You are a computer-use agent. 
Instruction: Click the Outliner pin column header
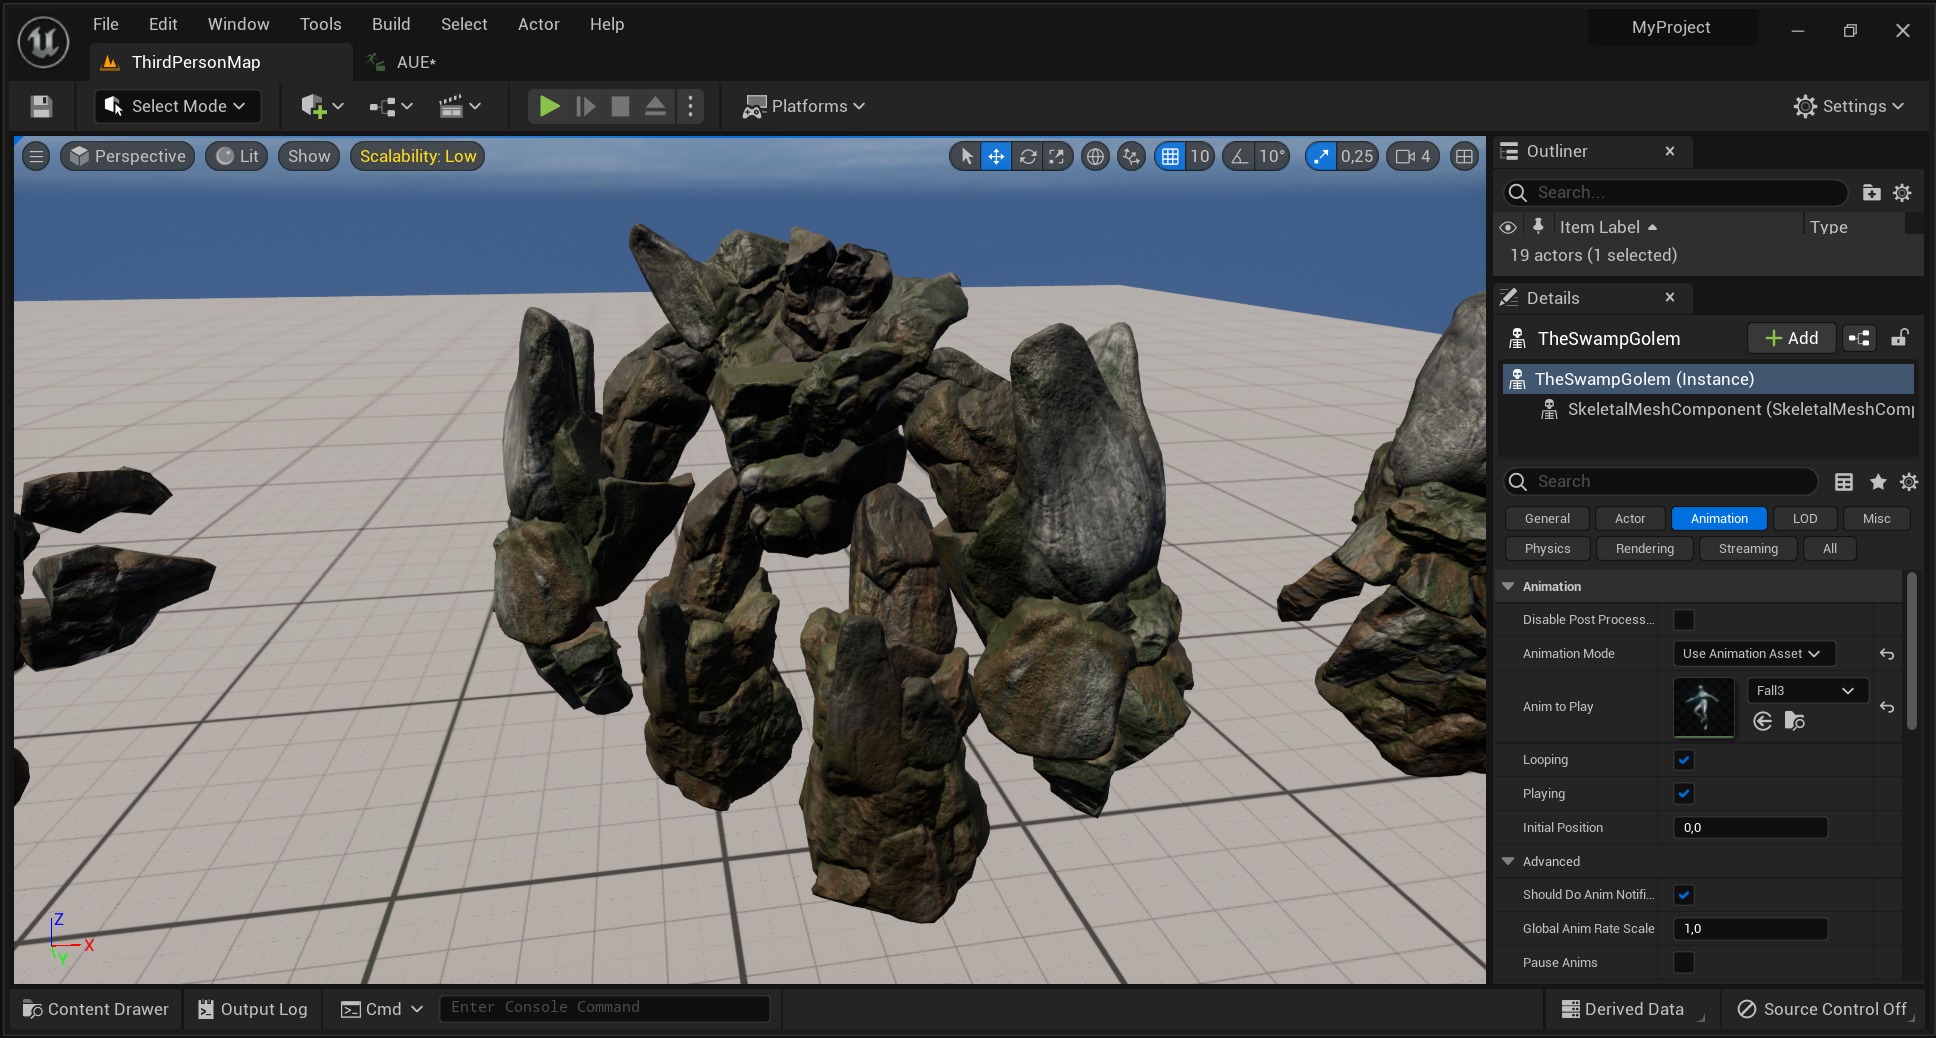coord(1538,226)
